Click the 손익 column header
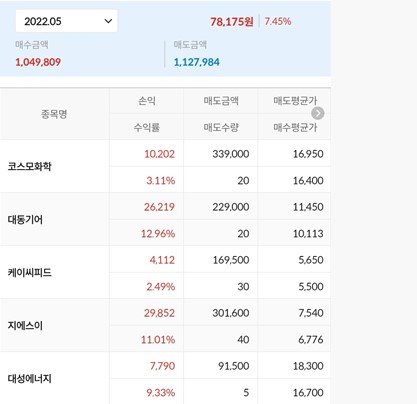This screenshot has height=404, width=417. 147,101
